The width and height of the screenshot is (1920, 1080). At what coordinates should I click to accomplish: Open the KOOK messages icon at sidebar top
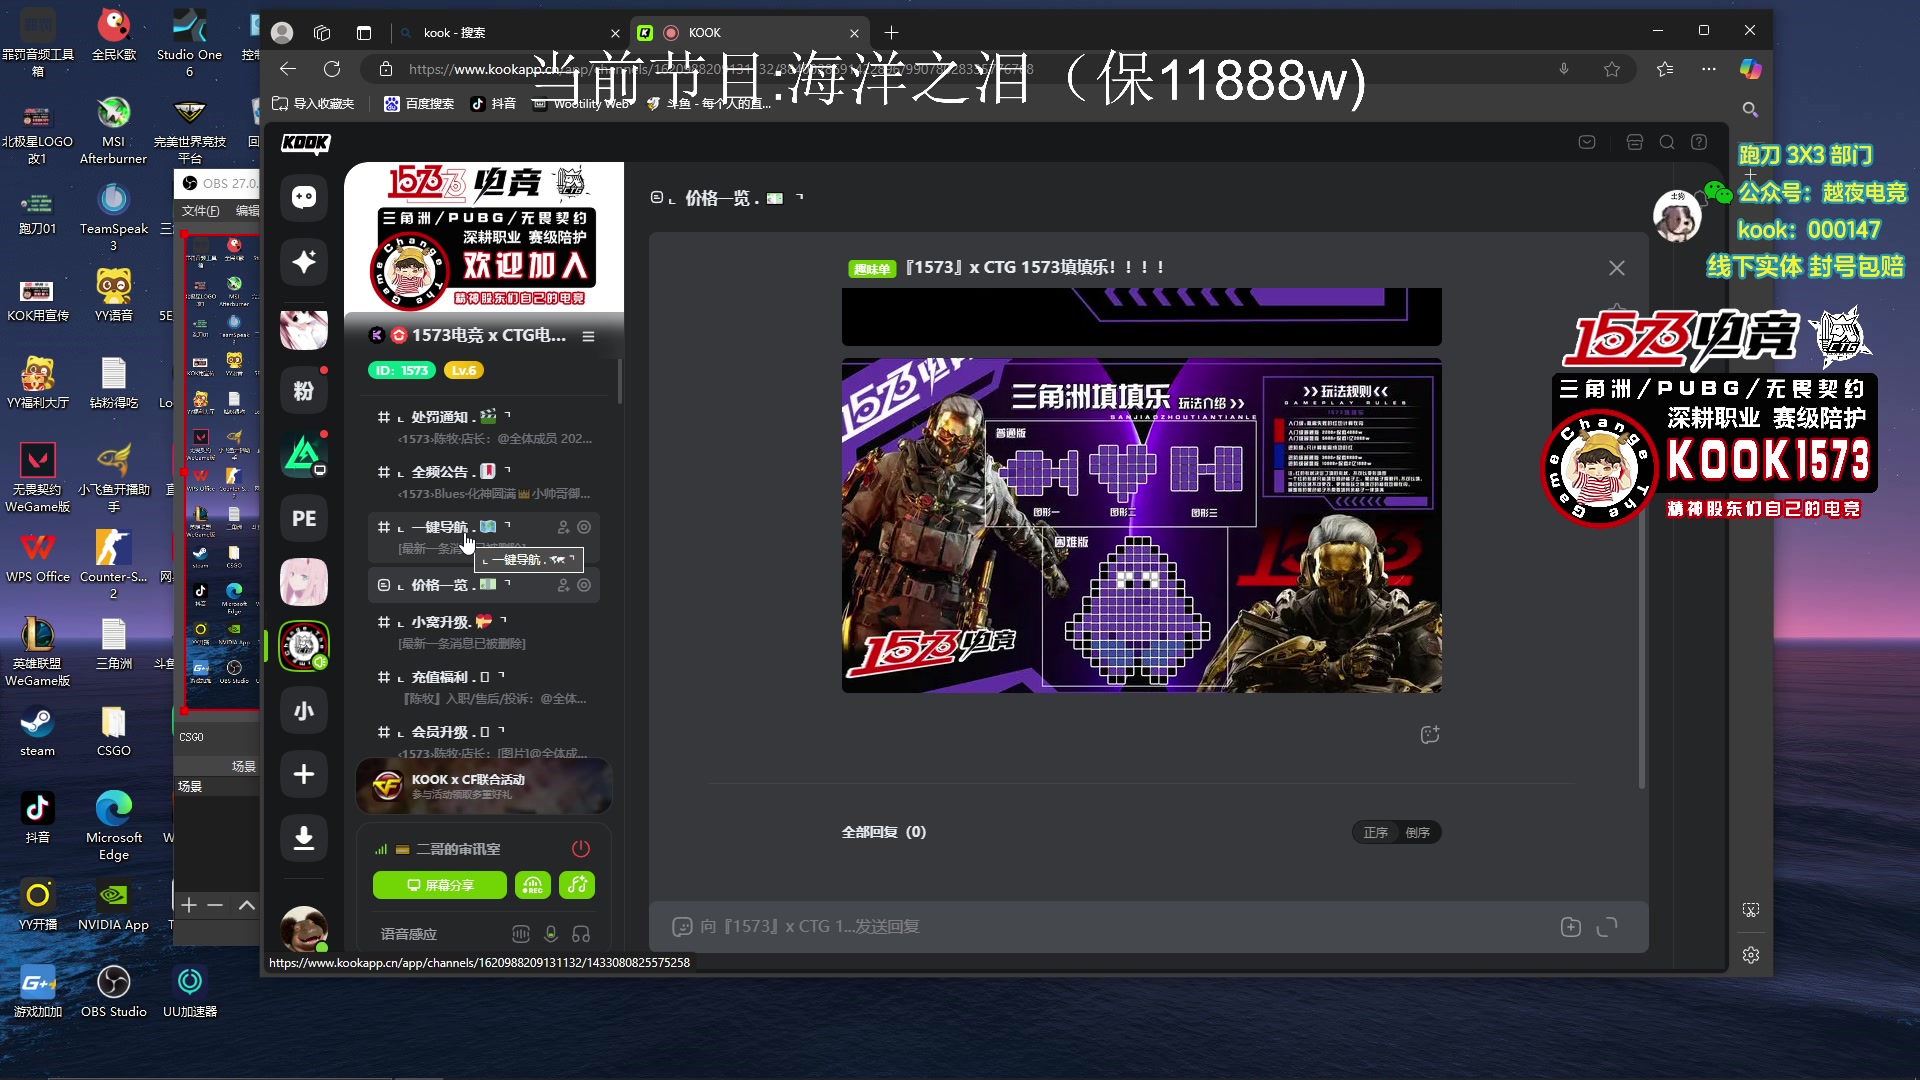(x=303, y=198)
